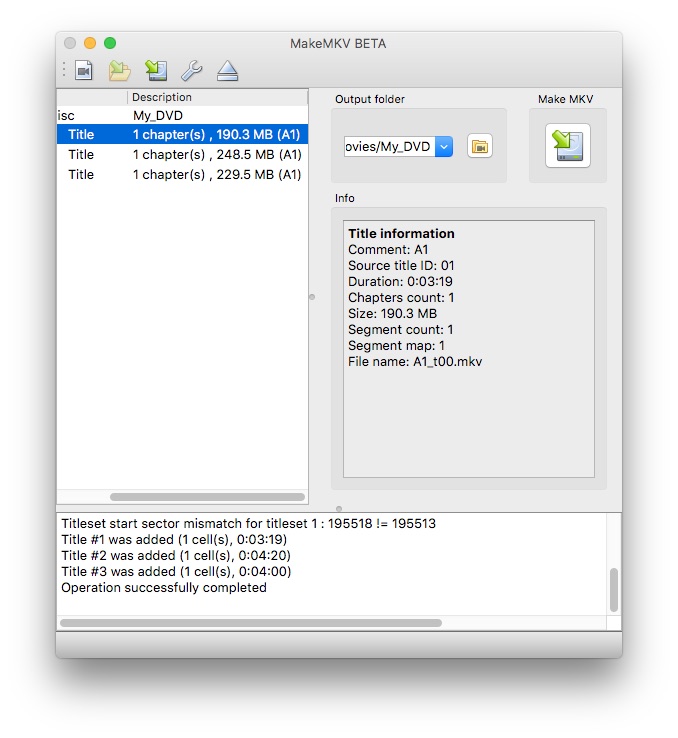Select title row with 190.3 MB
The height and width of the screenshot is (738, 678).
point(183,135)
